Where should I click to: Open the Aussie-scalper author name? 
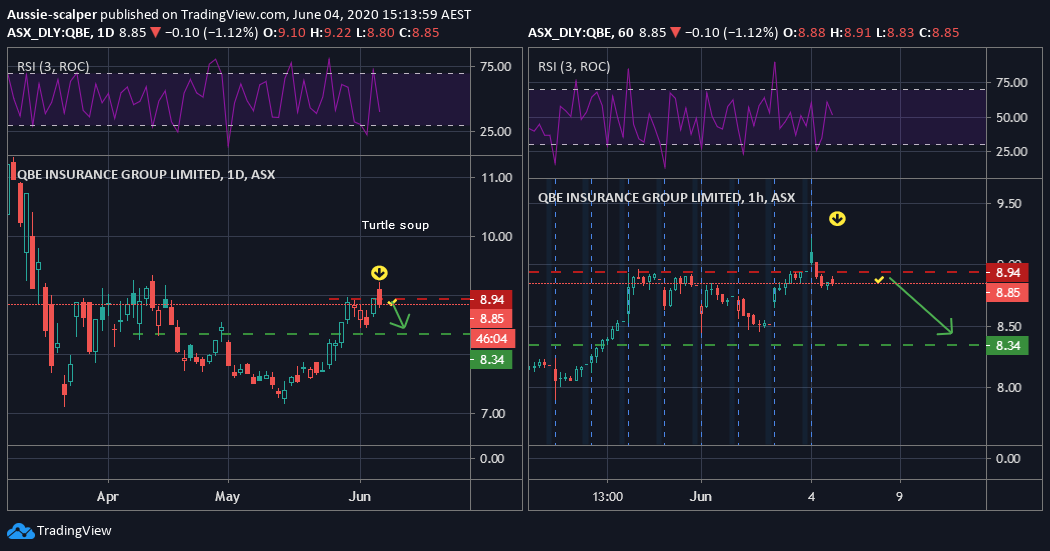click(52, 14)
